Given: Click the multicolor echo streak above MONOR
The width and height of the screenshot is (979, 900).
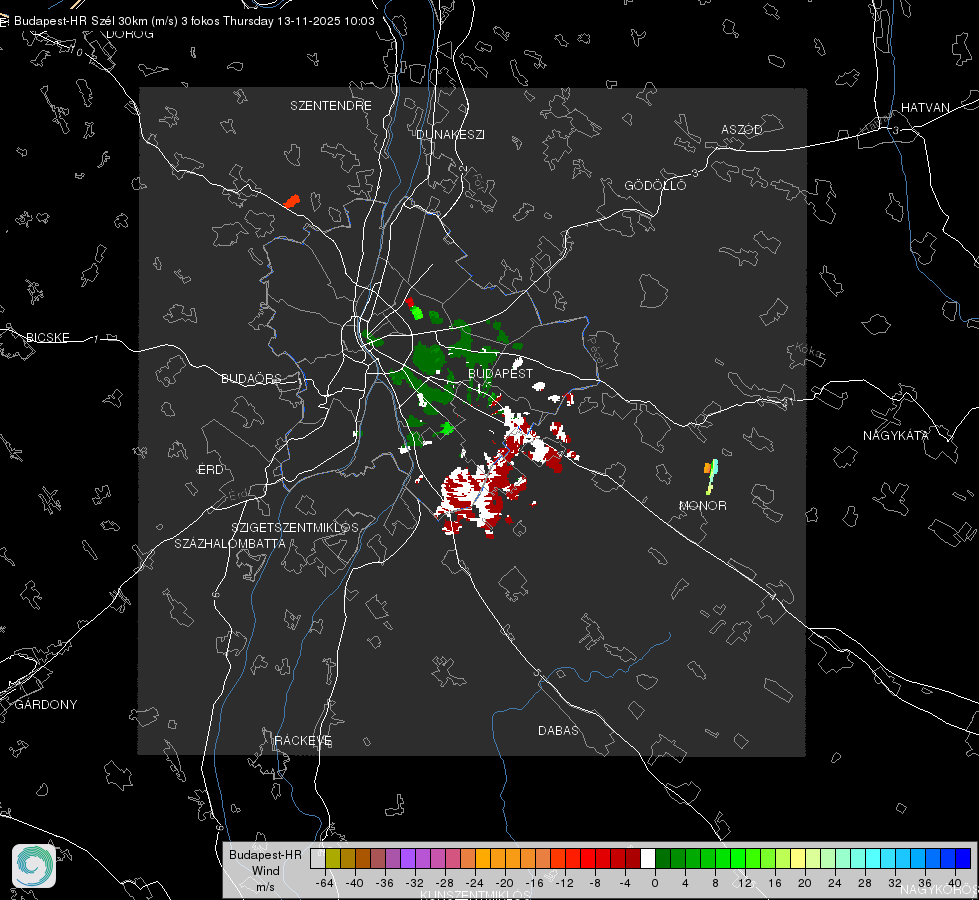Looking at the screenshot, I should [x=711, y=477].
